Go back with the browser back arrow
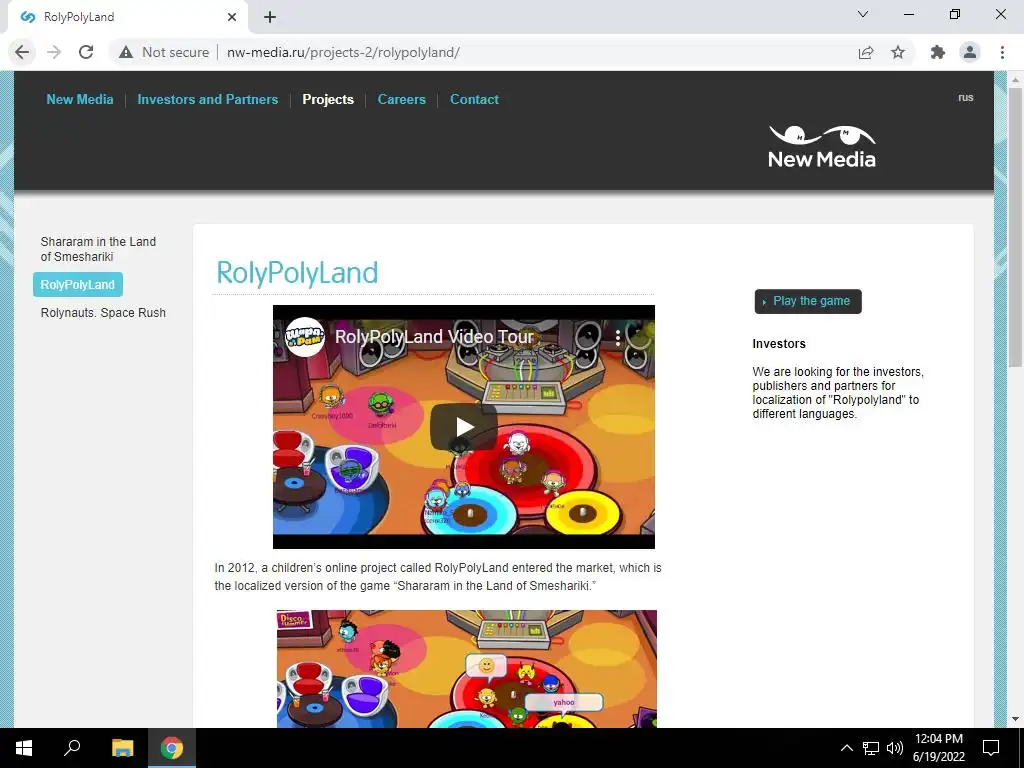Image resolution: width=1024 pixels, height=768 pixels. [22, 52]
